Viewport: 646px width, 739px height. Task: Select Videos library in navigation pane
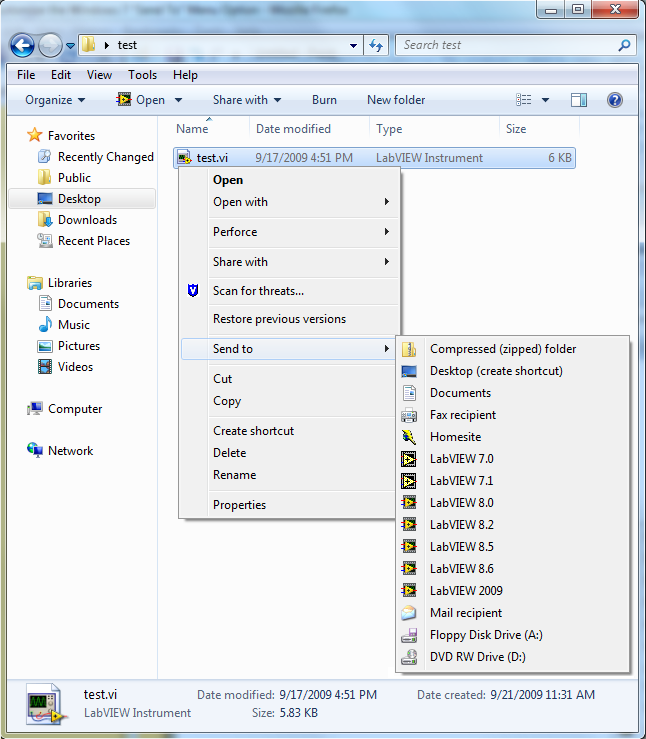tap(75, 367)
